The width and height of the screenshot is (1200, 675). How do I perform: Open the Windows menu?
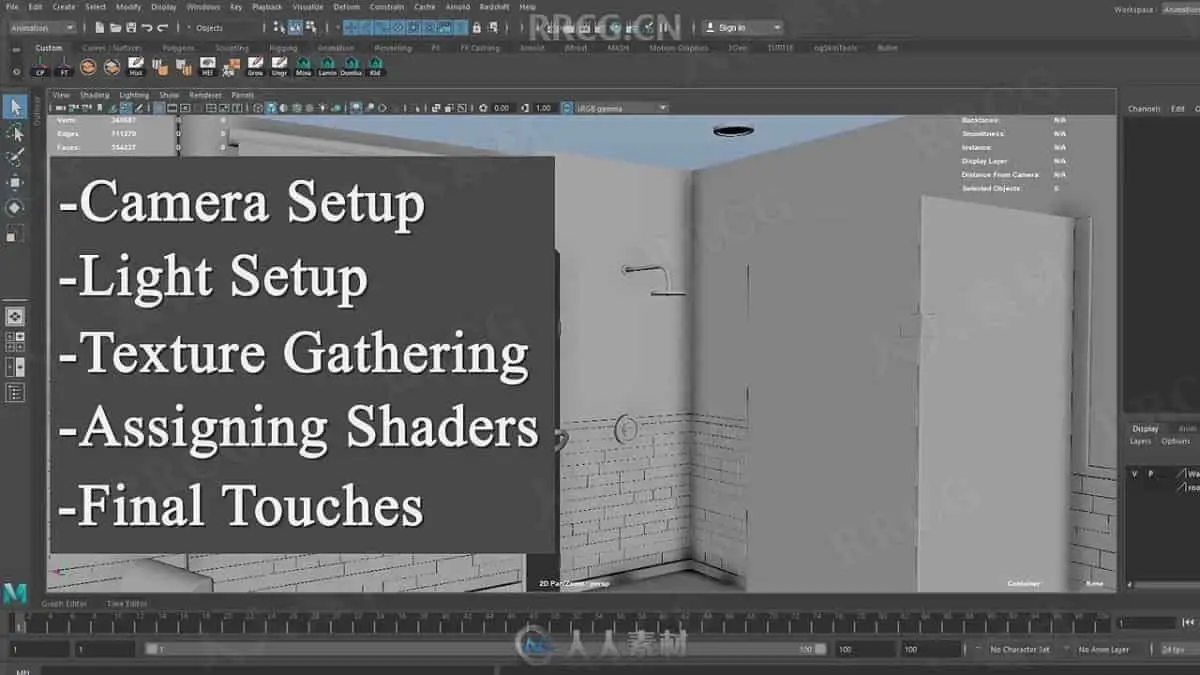coord(203,6)
